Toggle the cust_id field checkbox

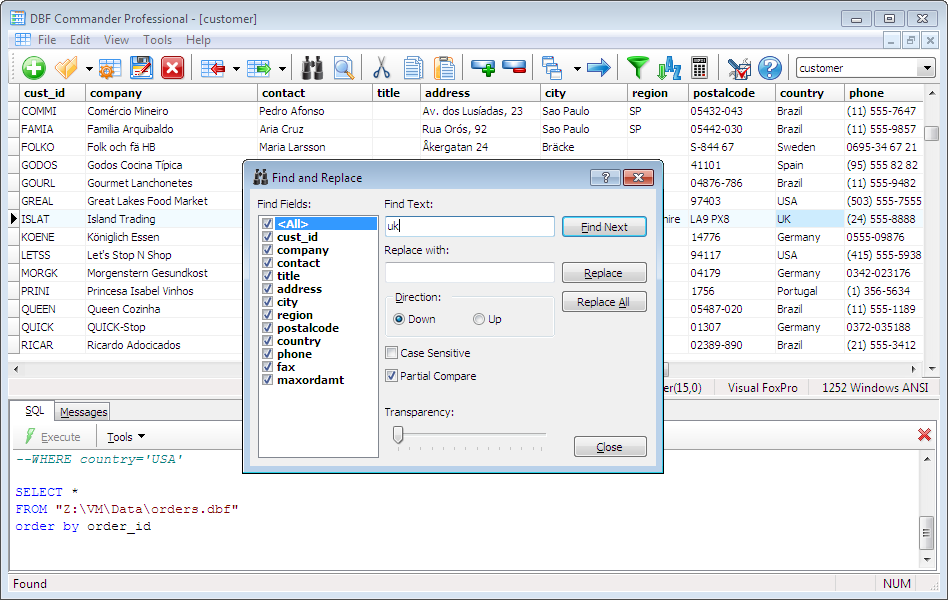[x=267, y=236]
